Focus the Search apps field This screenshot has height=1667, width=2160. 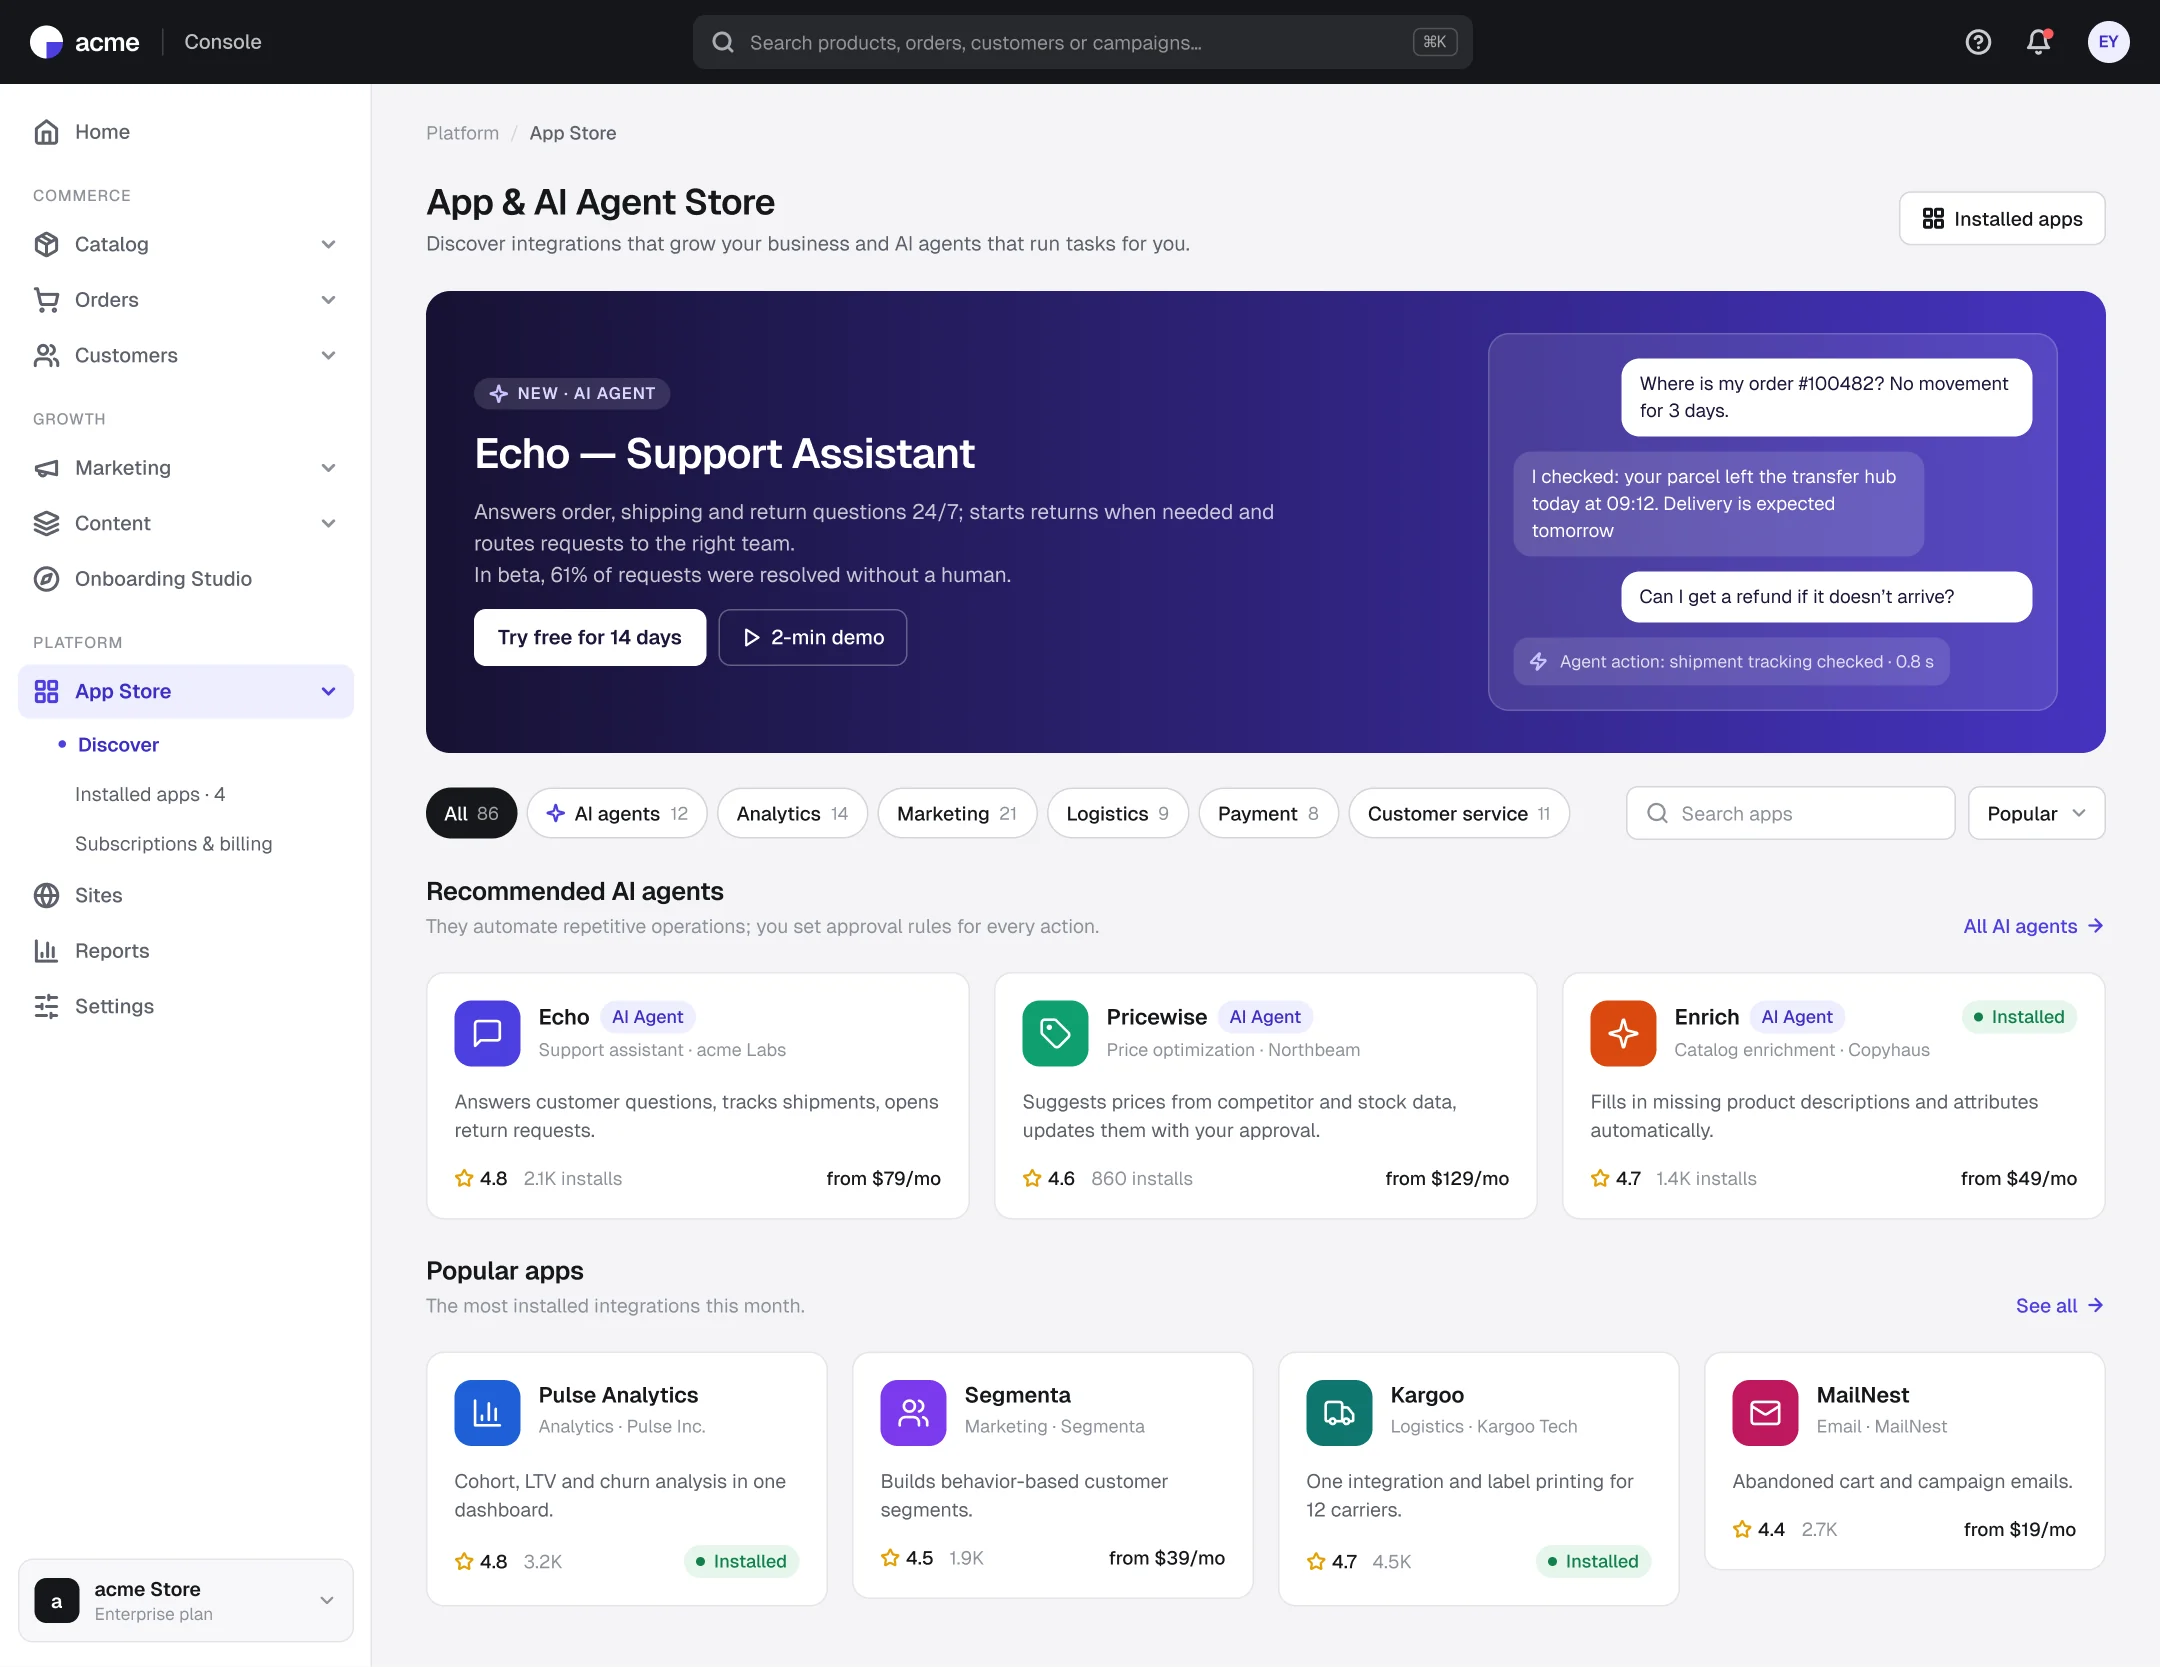(x=1790, y=813)
